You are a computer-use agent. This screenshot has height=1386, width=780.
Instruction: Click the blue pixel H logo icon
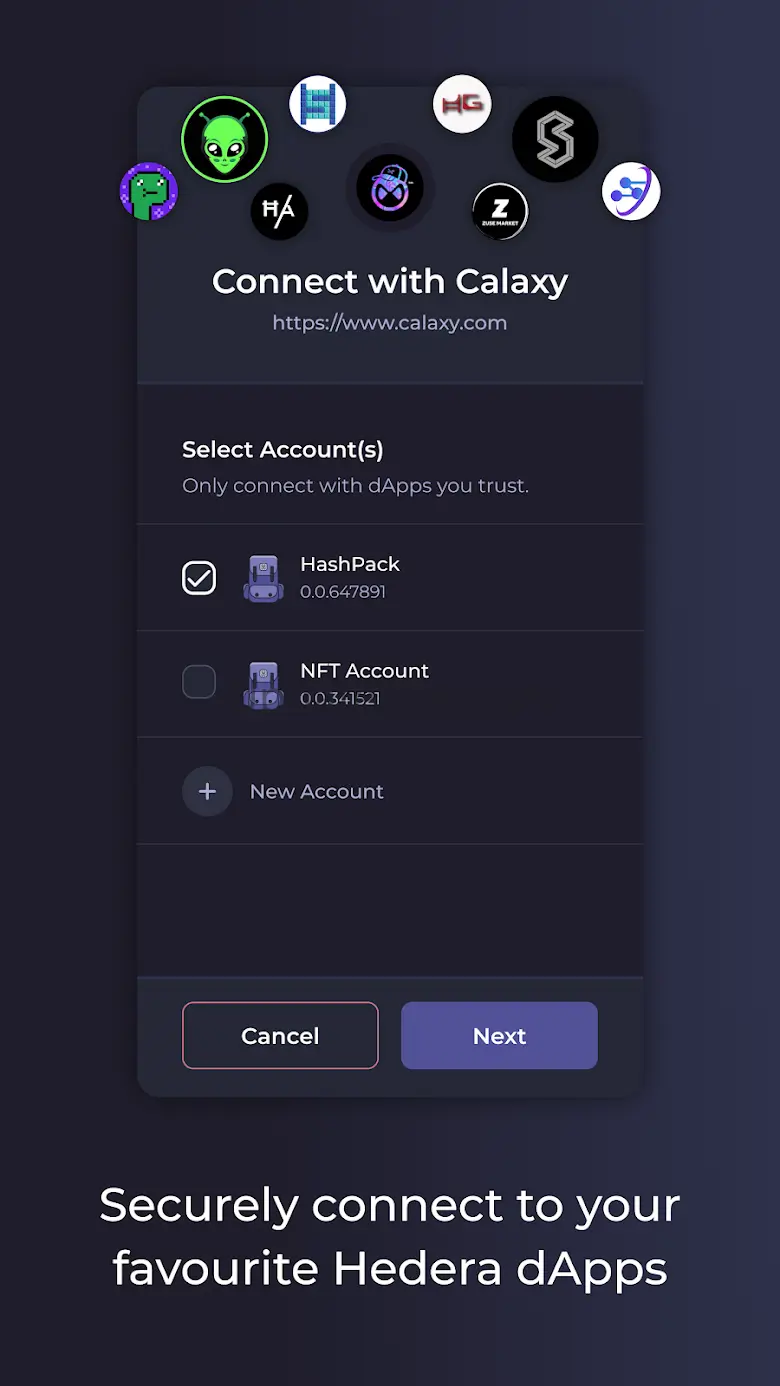(317, 104)
